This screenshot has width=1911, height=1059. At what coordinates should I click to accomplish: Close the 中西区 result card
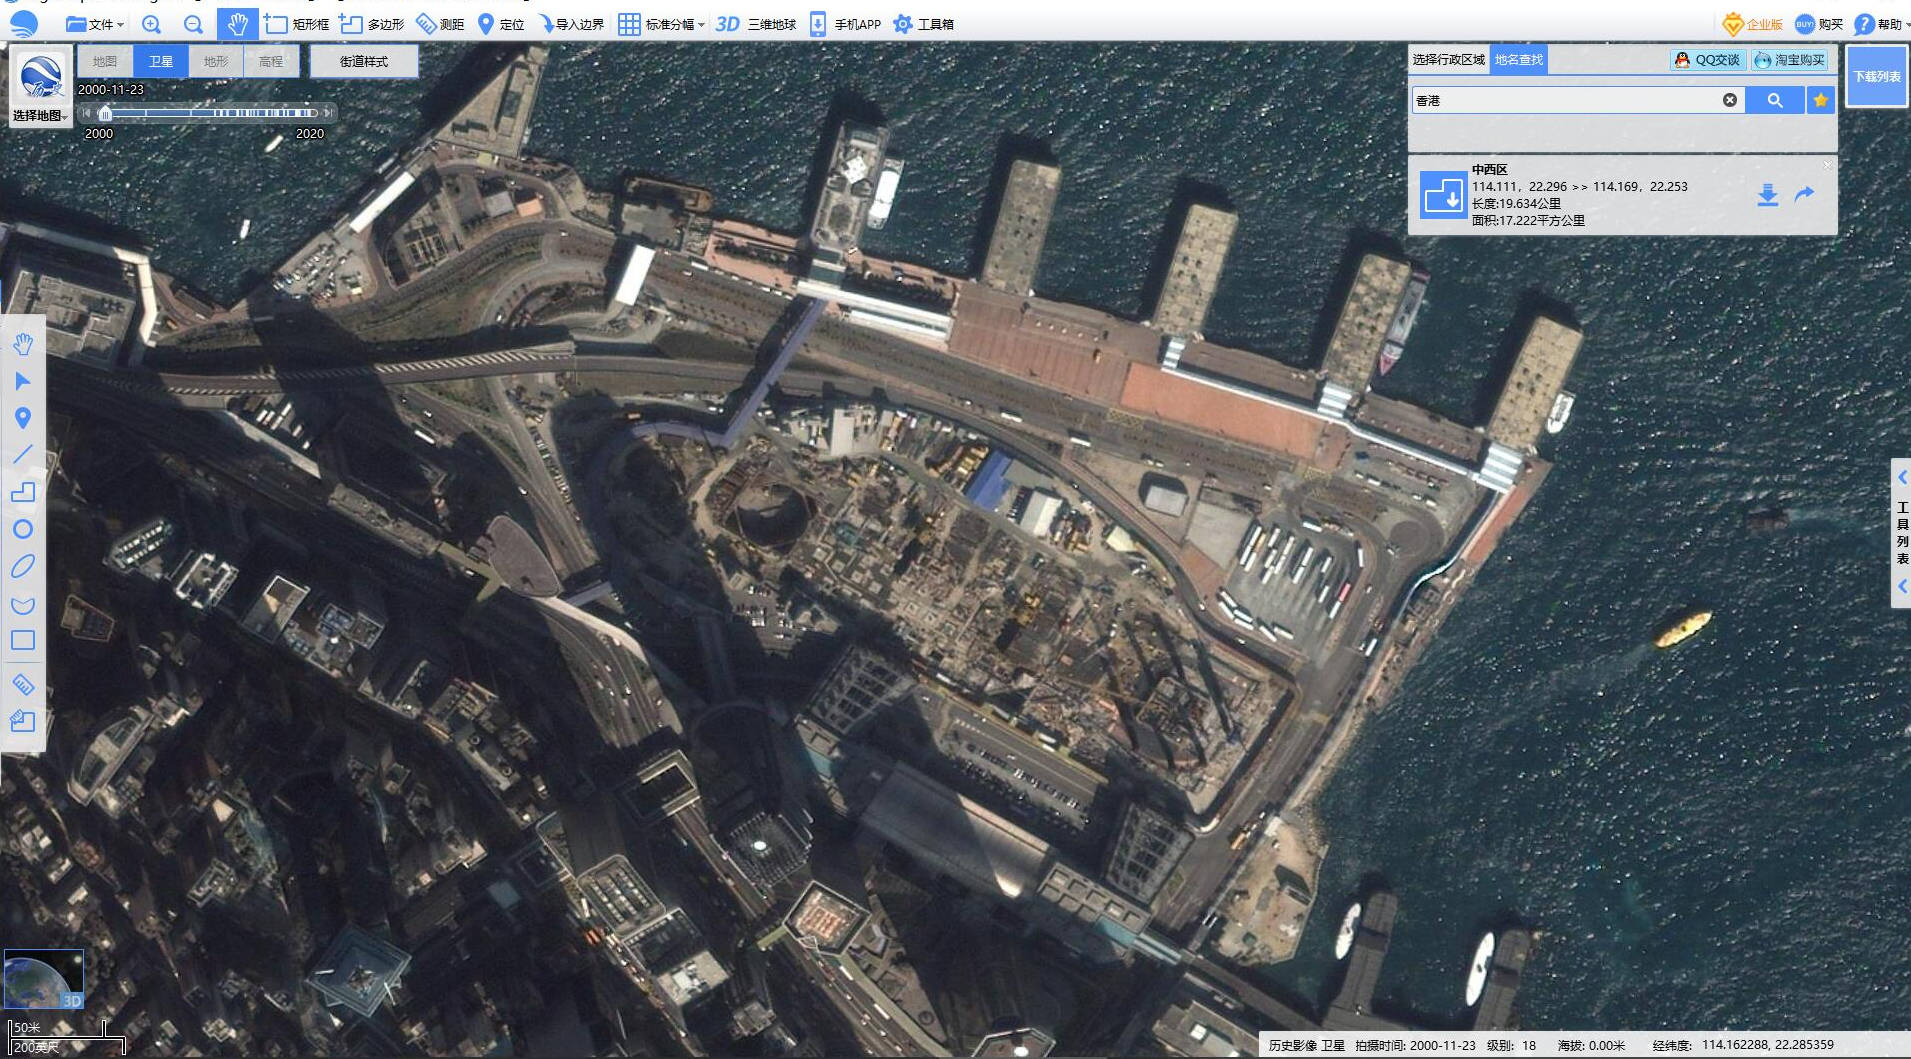[x=1828, y=165]
